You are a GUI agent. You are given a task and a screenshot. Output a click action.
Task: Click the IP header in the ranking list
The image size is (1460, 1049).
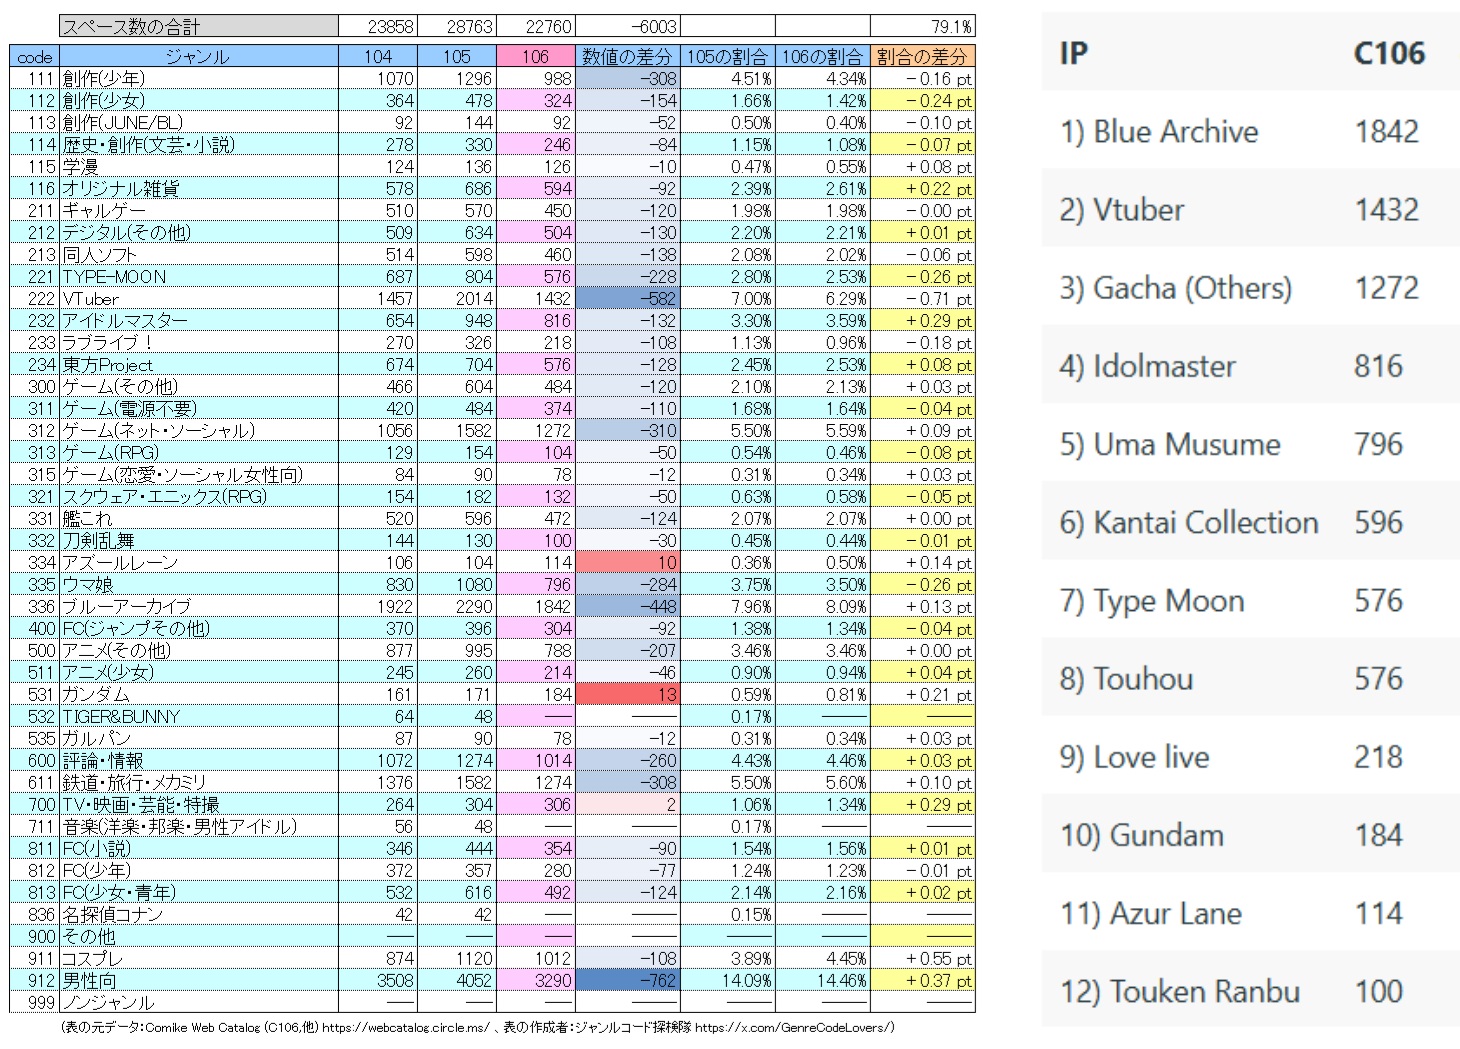[1073, 53]
